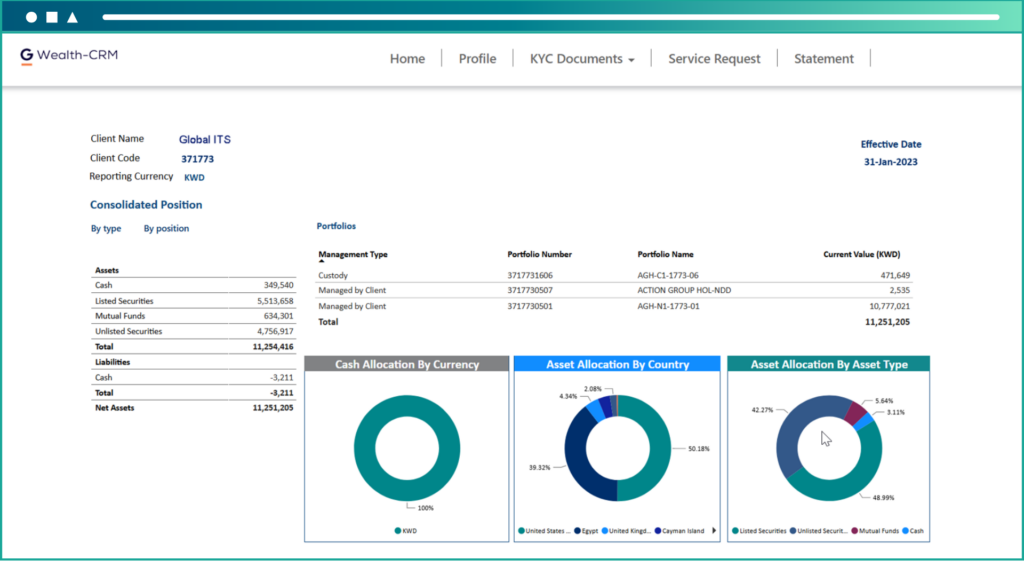Click the Mutual Funds legend marker
This screenshot has height=576, width=1024.
click(856, 531)
